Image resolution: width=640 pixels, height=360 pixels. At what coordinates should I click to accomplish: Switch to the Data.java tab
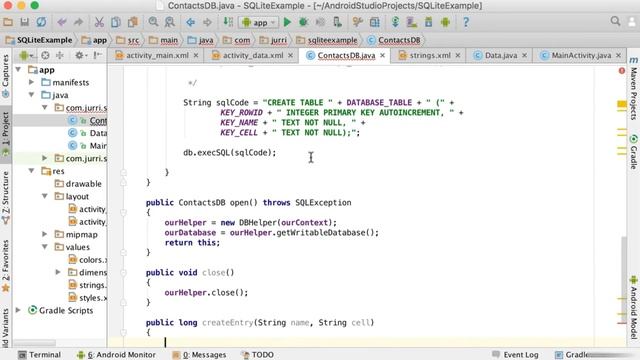pos(501,56)
